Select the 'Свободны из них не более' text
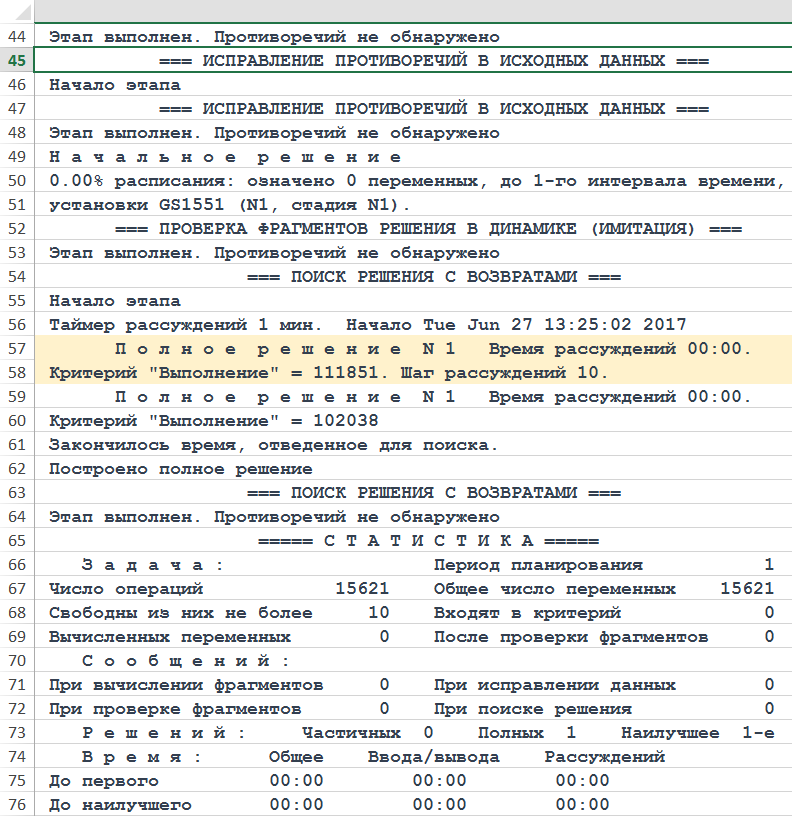 coord(180,613)
